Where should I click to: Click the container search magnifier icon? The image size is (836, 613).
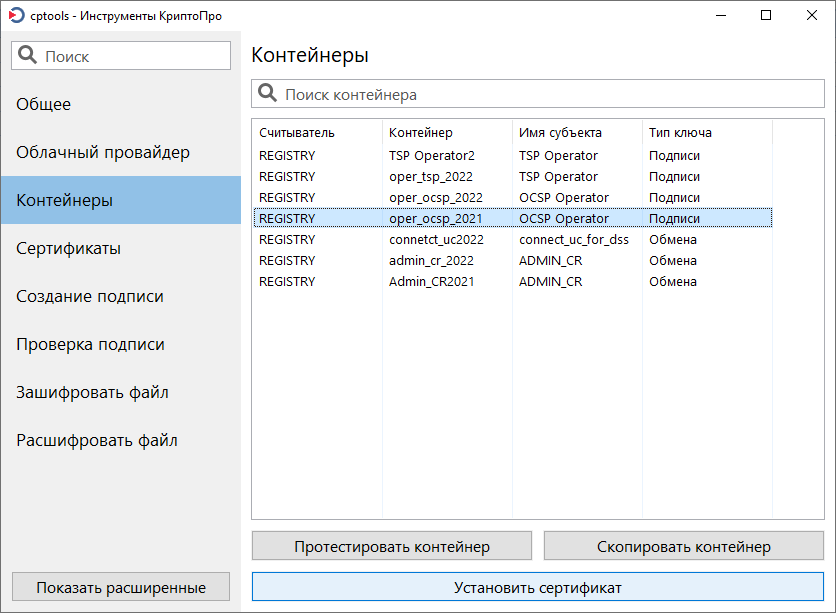click(x=267, y=93)
